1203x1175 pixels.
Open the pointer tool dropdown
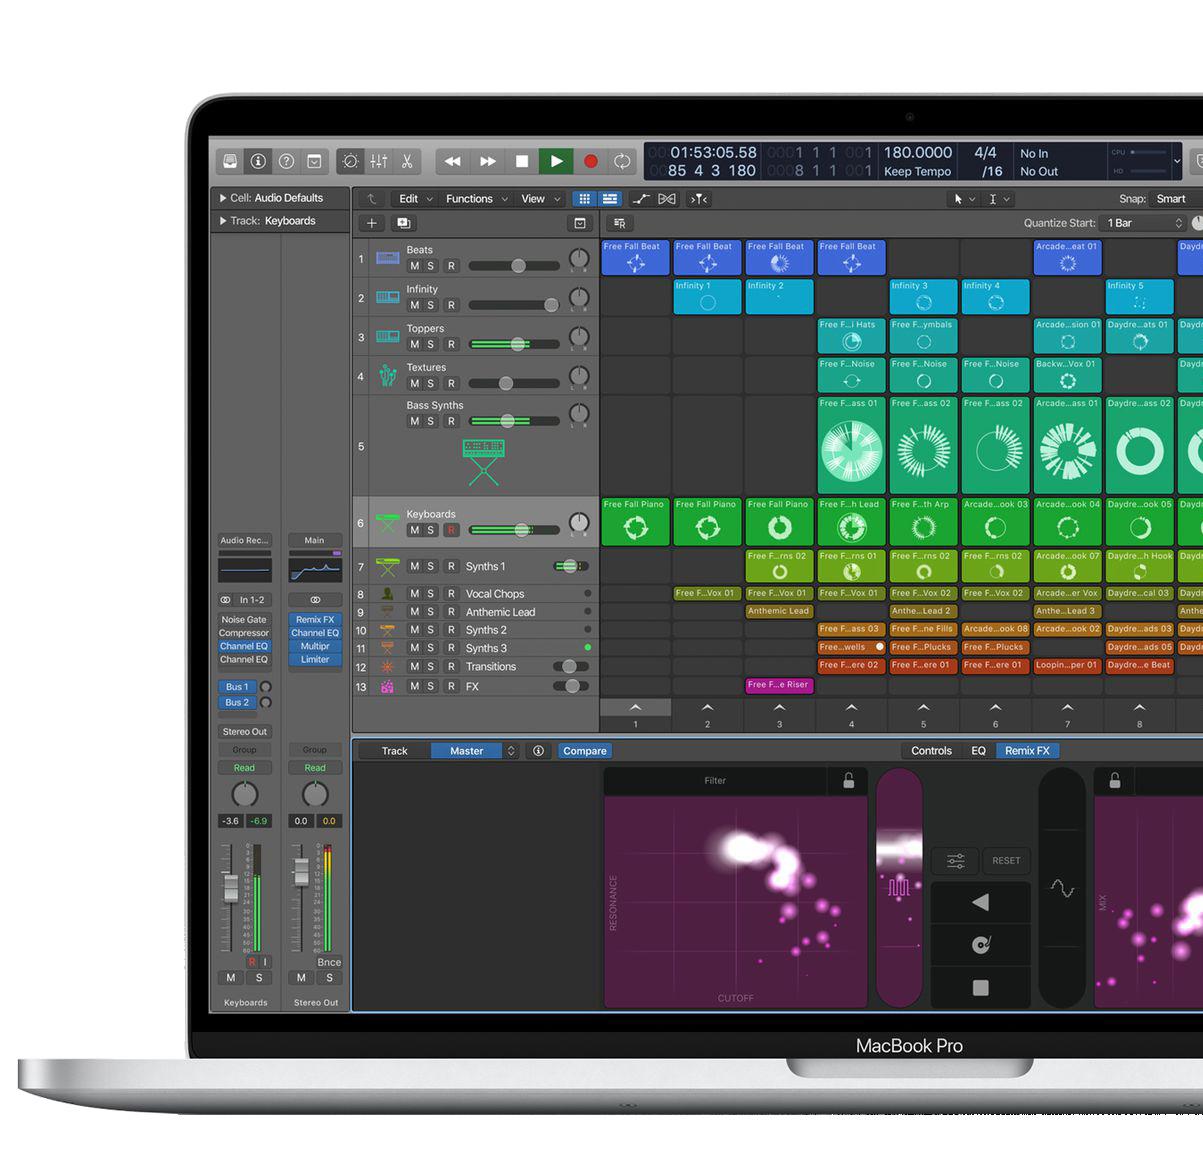pyautogui.click(x=964, y=199)
